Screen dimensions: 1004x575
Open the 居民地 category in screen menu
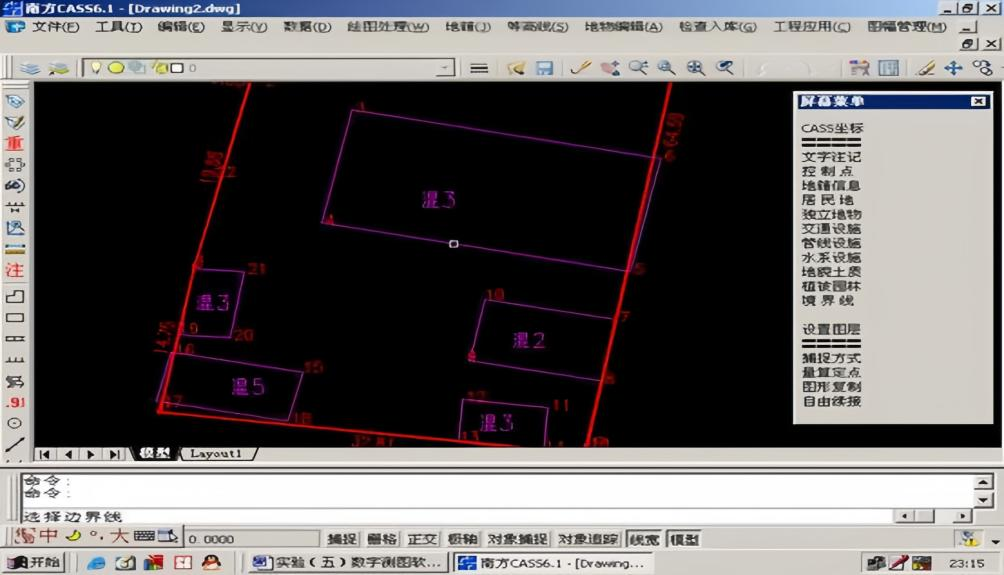pyautogui.click(x=830, y=200)
